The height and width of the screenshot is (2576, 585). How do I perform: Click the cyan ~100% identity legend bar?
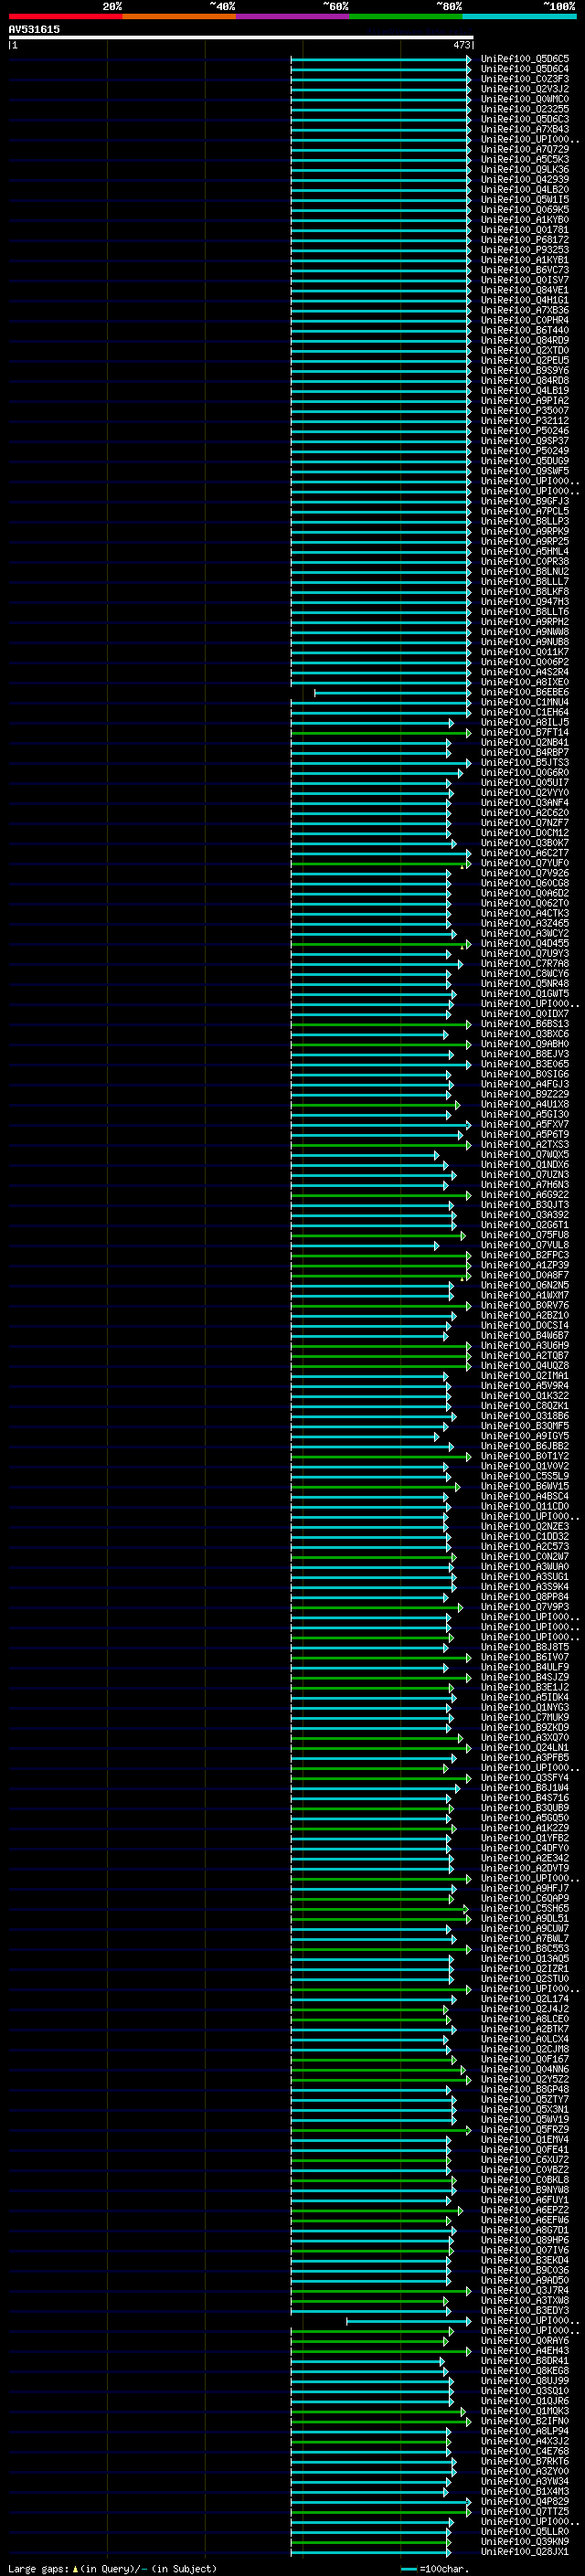click(519, 16)
